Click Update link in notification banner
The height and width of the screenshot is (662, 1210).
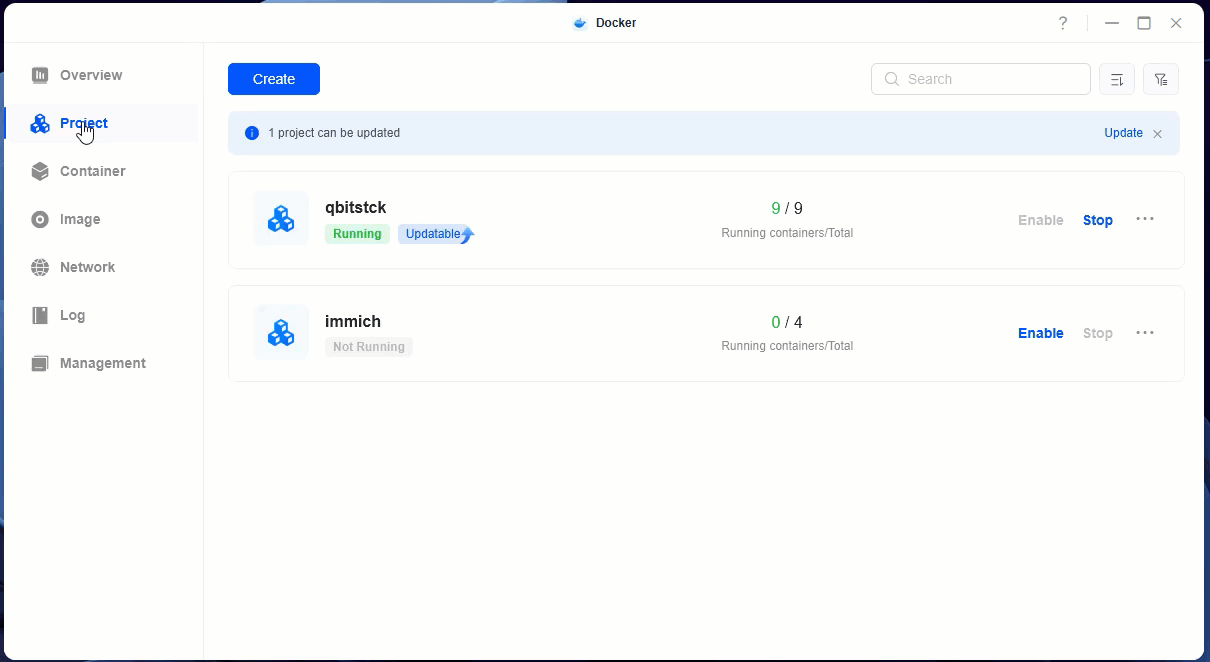(1123, 133)
